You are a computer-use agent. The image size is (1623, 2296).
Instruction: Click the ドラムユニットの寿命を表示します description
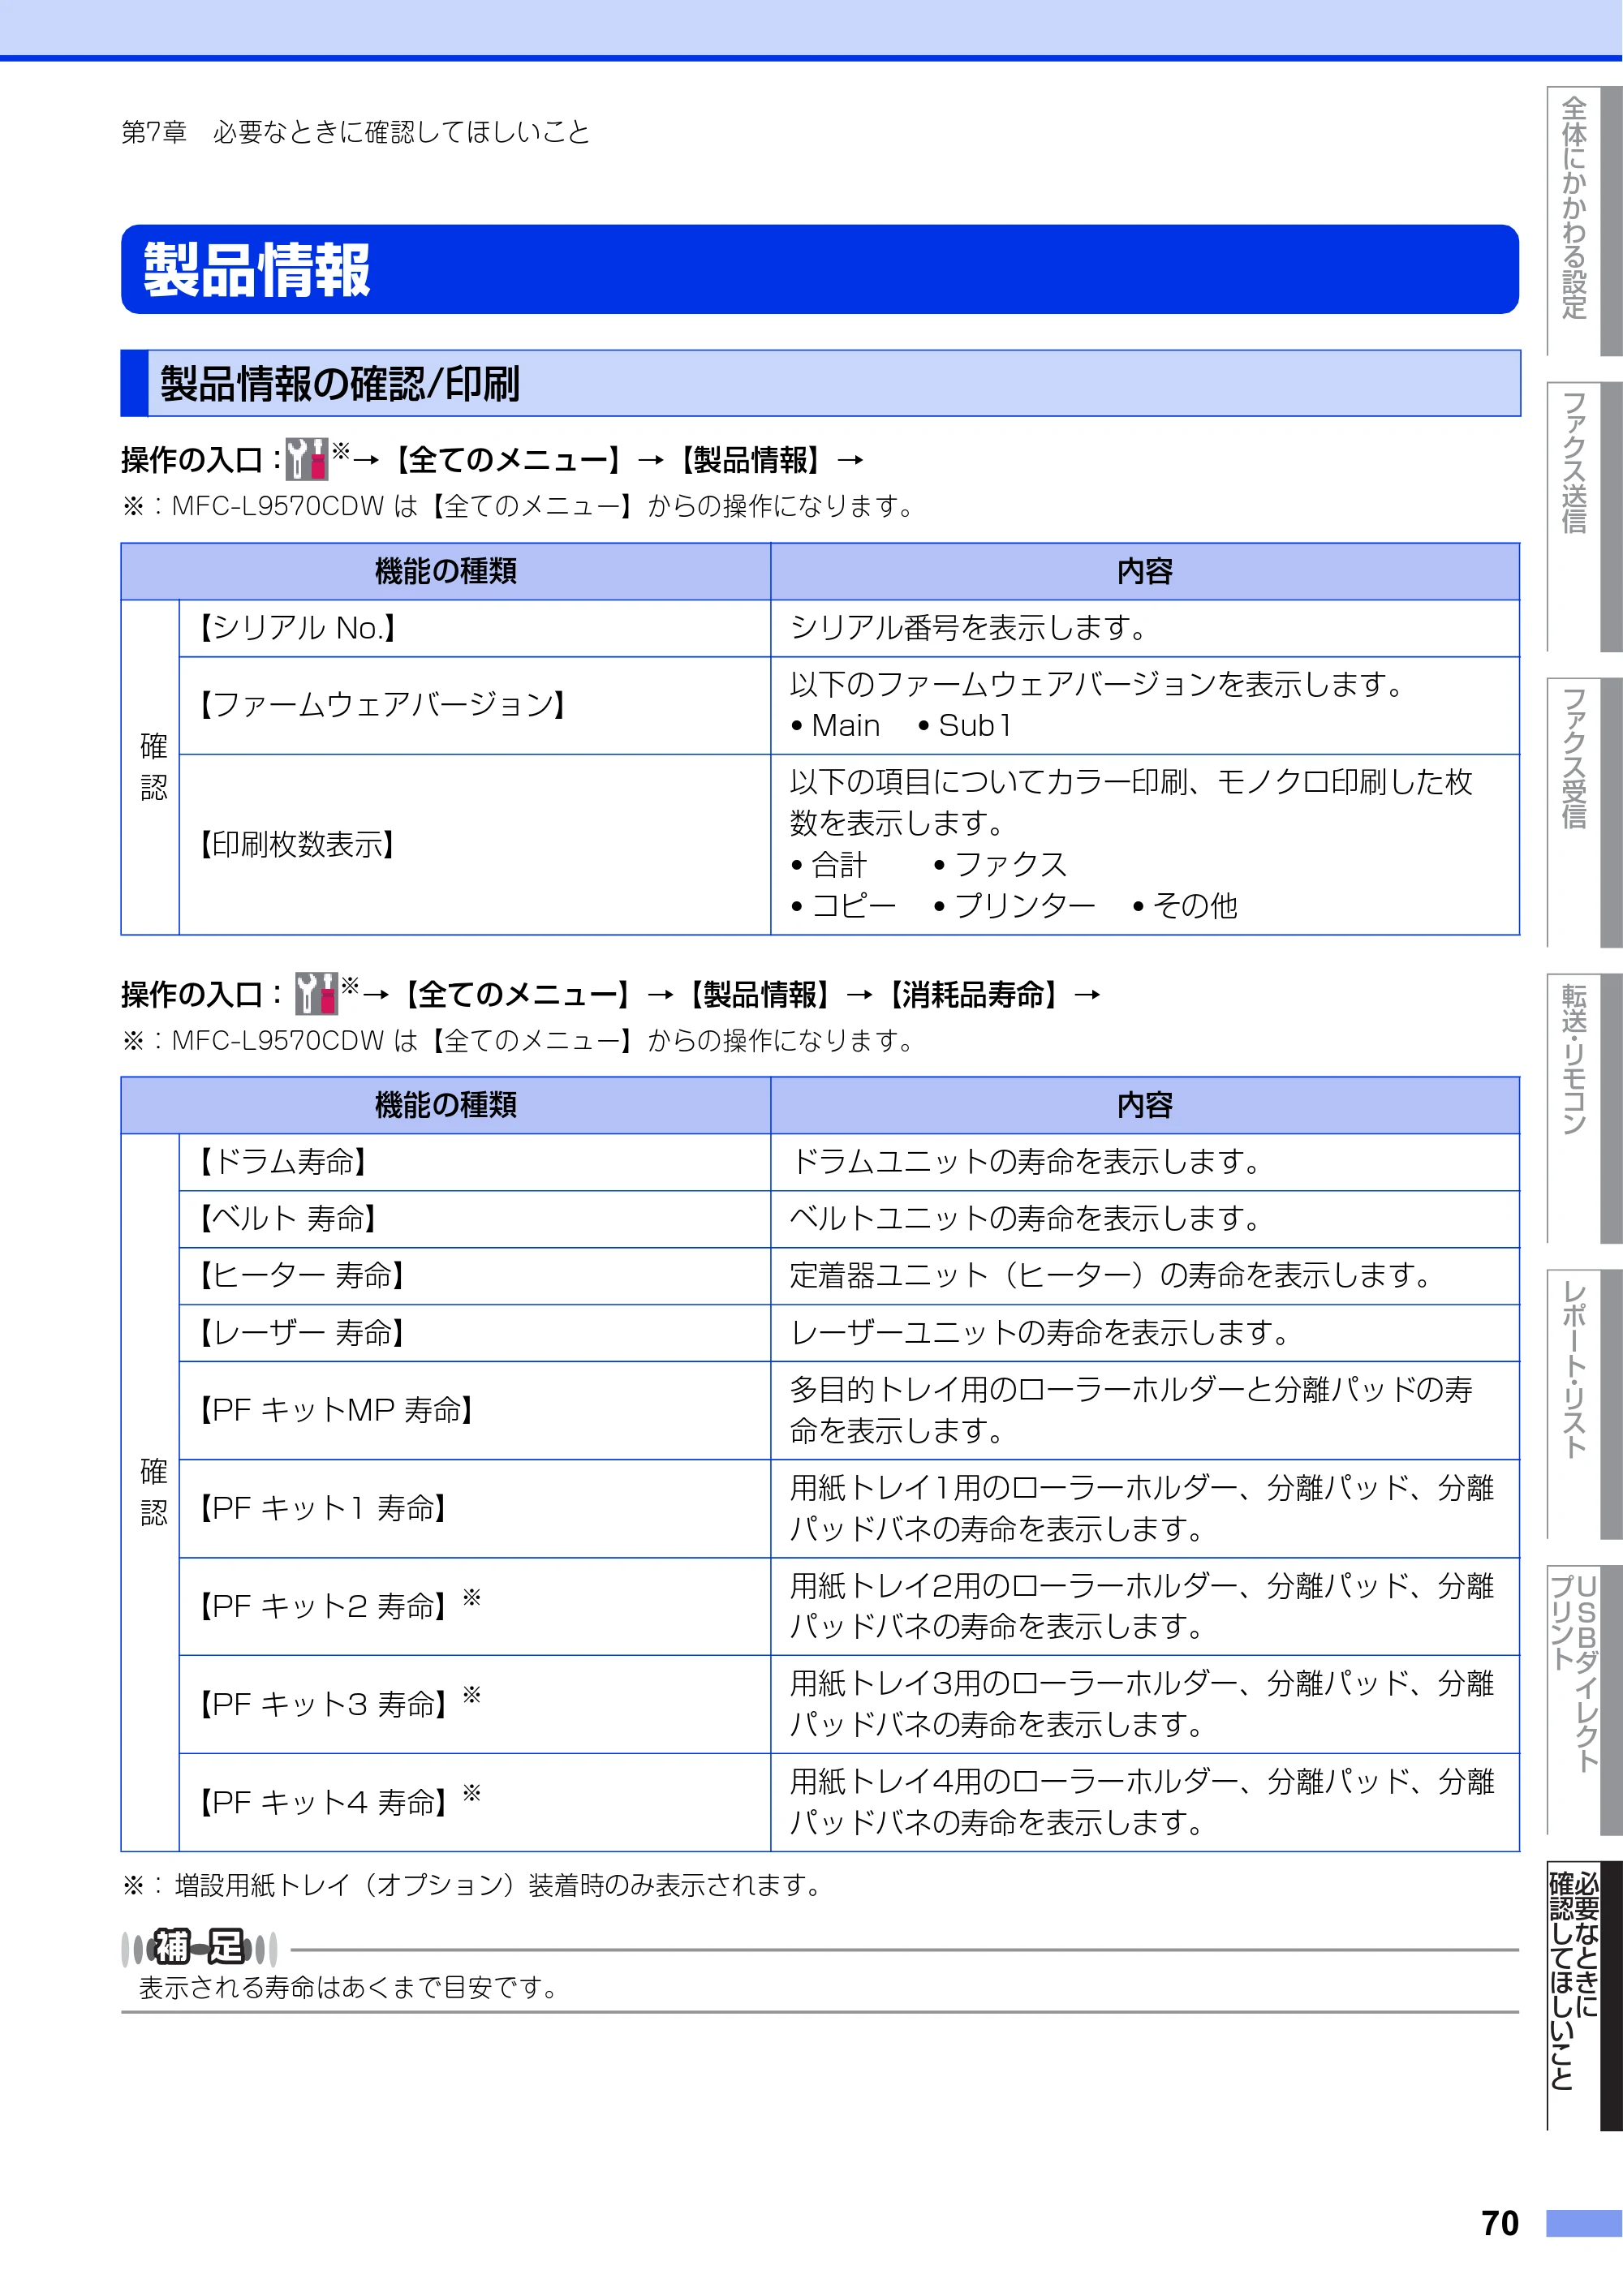pyautogui.click(x=1026, y=1162)
